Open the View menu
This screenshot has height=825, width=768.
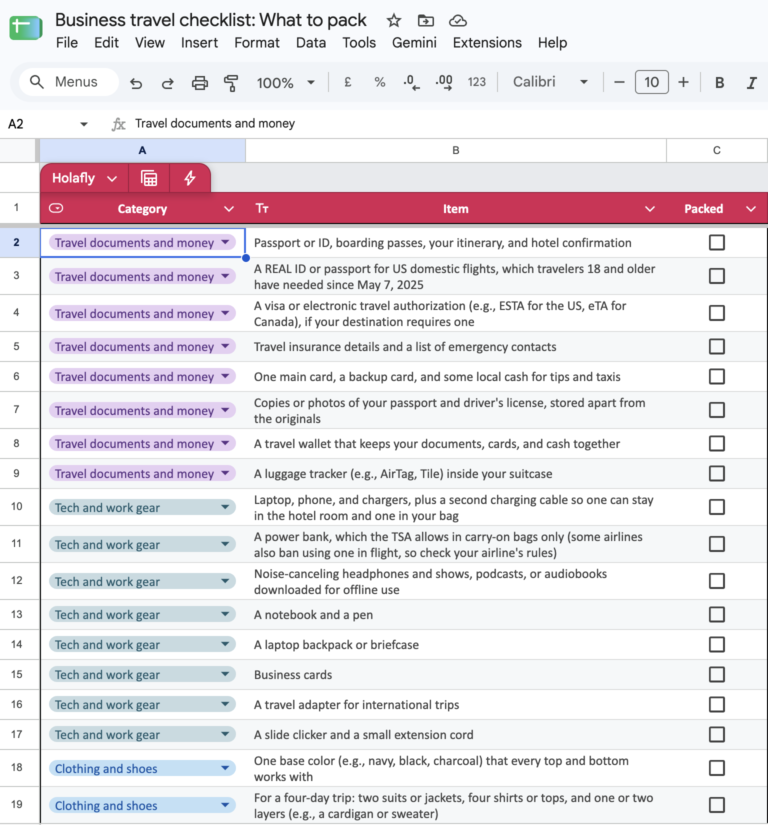coord(150,43)
